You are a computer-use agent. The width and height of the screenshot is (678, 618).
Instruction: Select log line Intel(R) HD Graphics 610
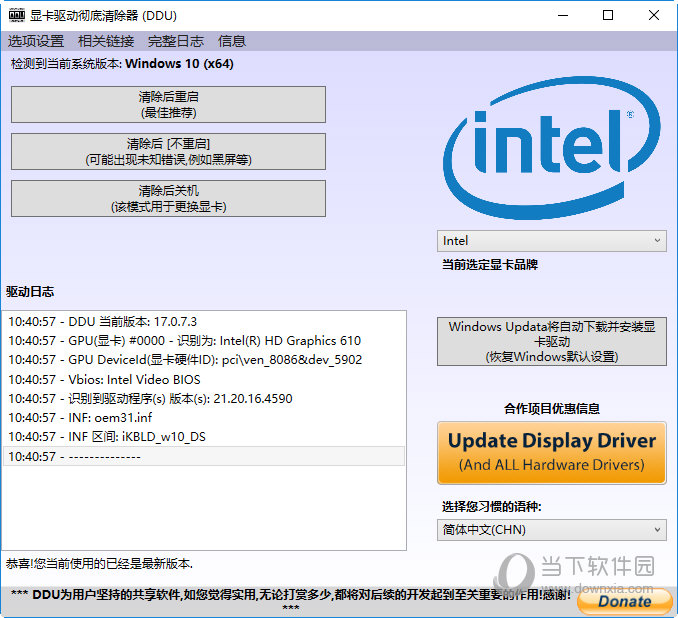(x=204, y=341)
